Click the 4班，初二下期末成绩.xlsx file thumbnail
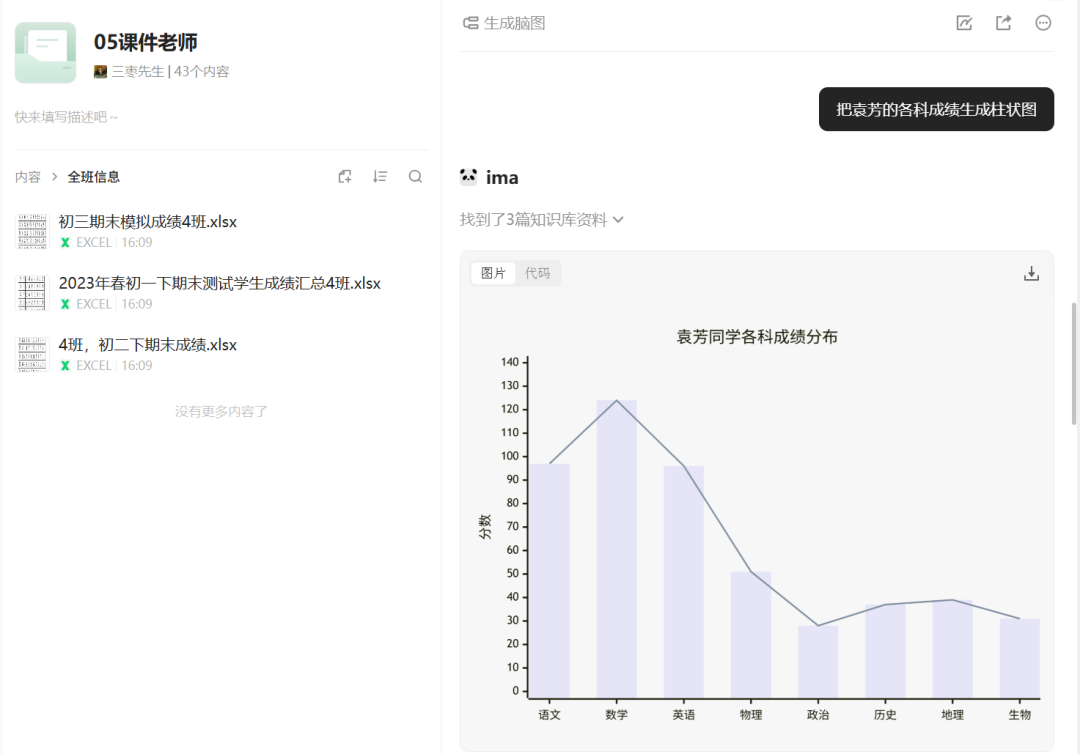 32,354
